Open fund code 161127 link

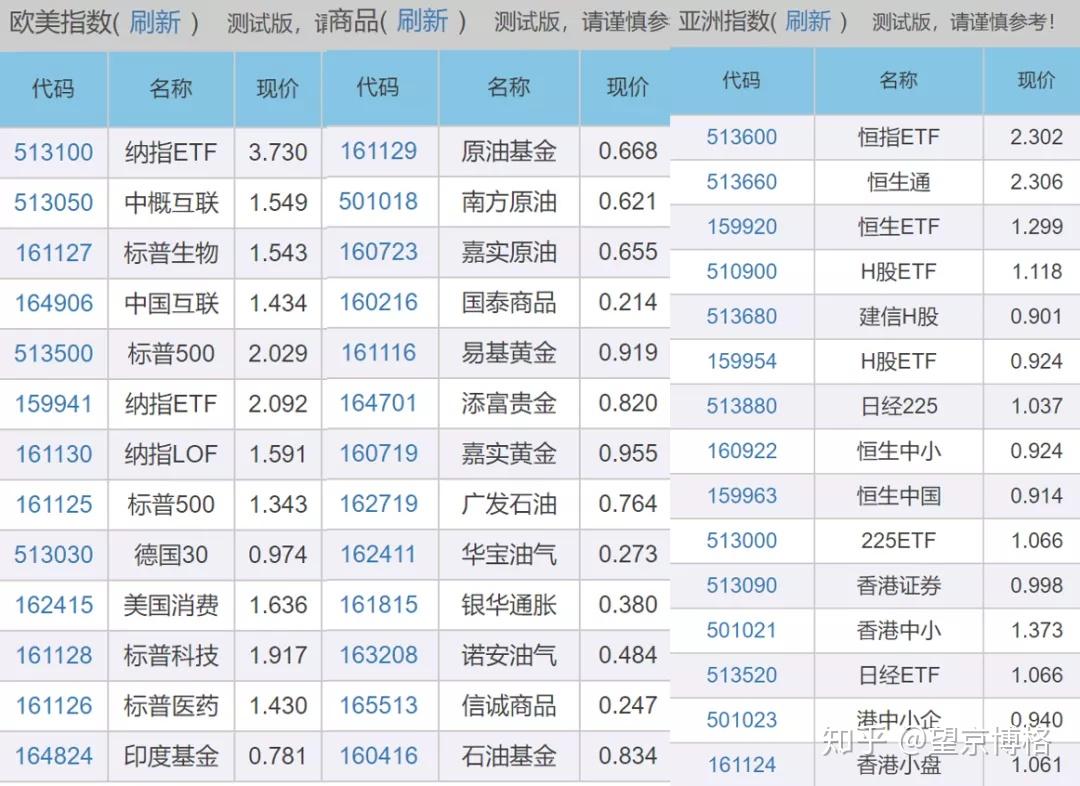point(54,253)
